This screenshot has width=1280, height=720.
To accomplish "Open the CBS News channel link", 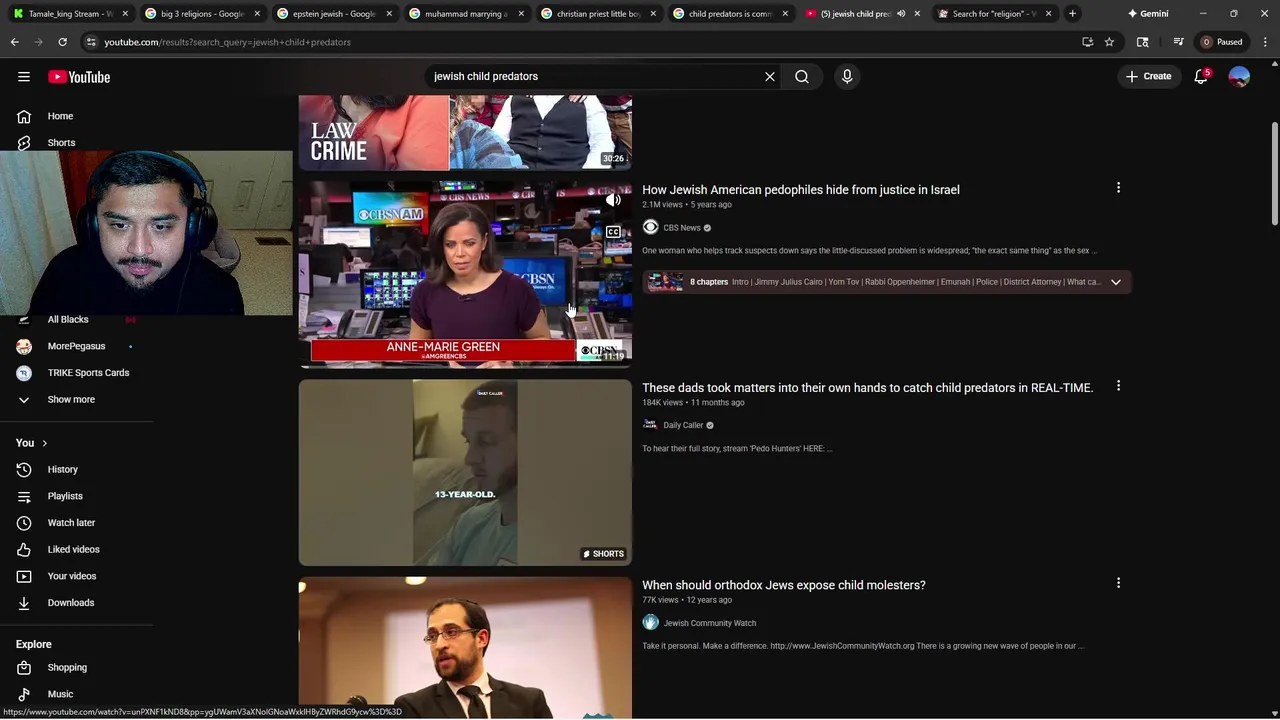I will click(x=682, y=228).
